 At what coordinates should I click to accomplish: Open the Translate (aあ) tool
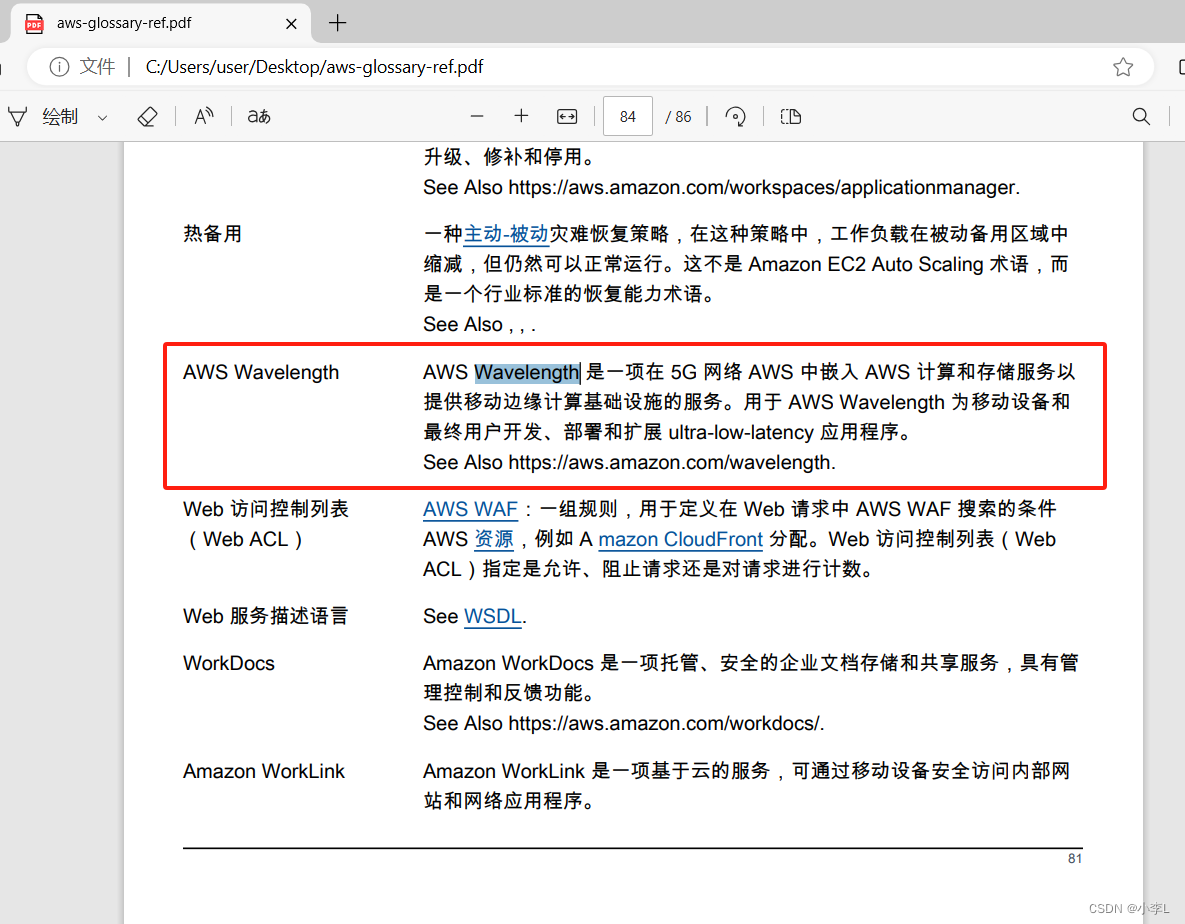(x=259, y=116)
